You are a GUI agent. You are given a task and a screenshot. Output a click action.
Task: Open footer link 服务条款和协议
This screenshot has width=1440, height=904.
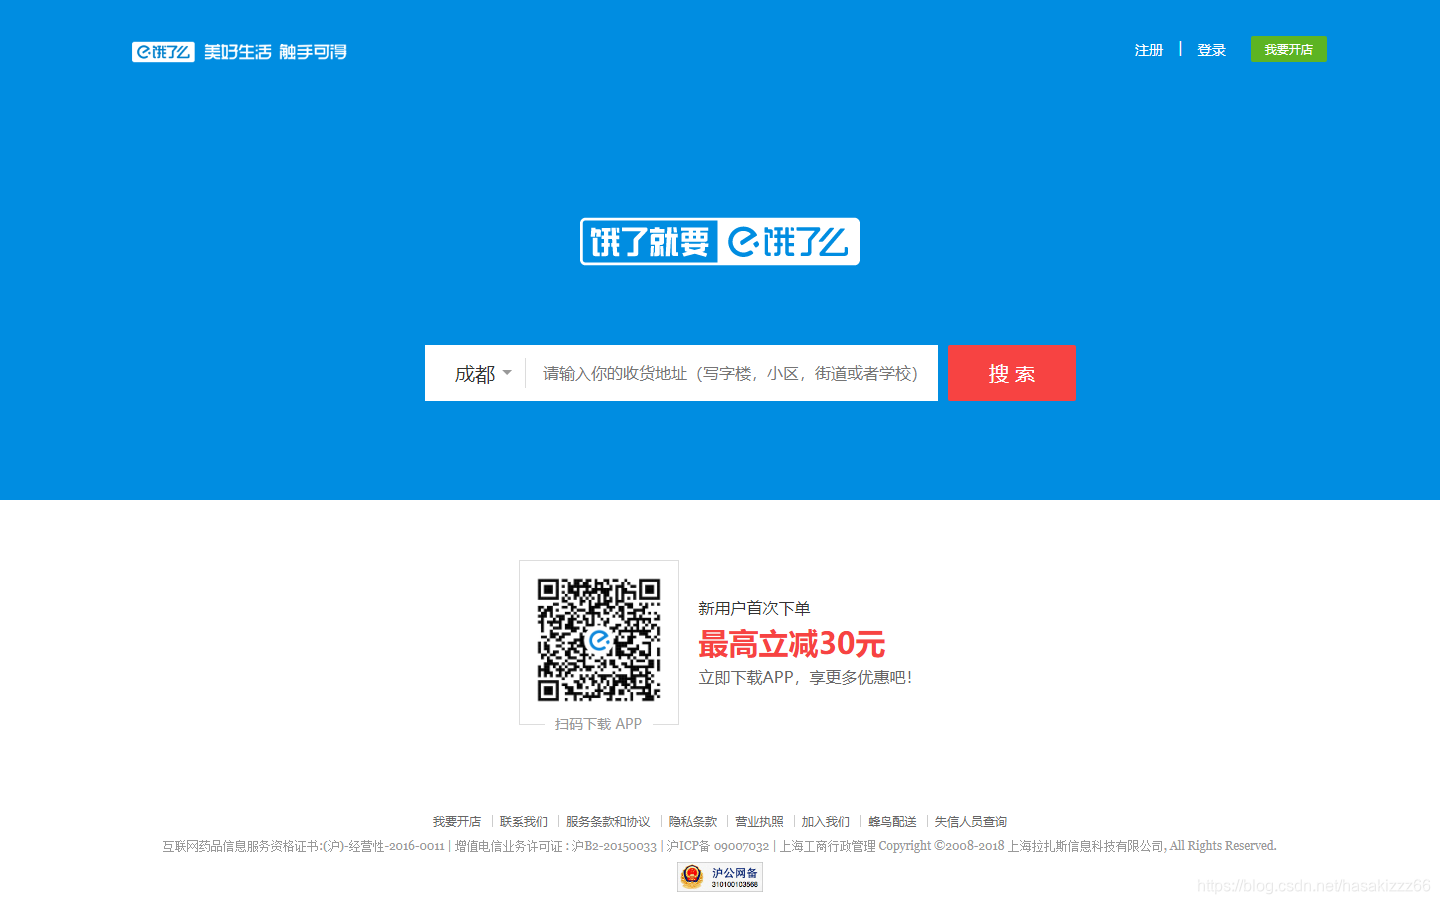[608, 822]
